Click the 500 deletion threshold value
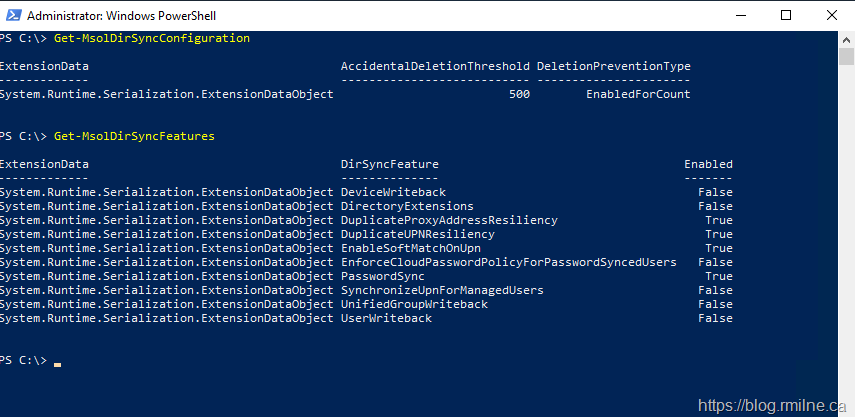This screenshot has width=855, height=417. point(519,94)
